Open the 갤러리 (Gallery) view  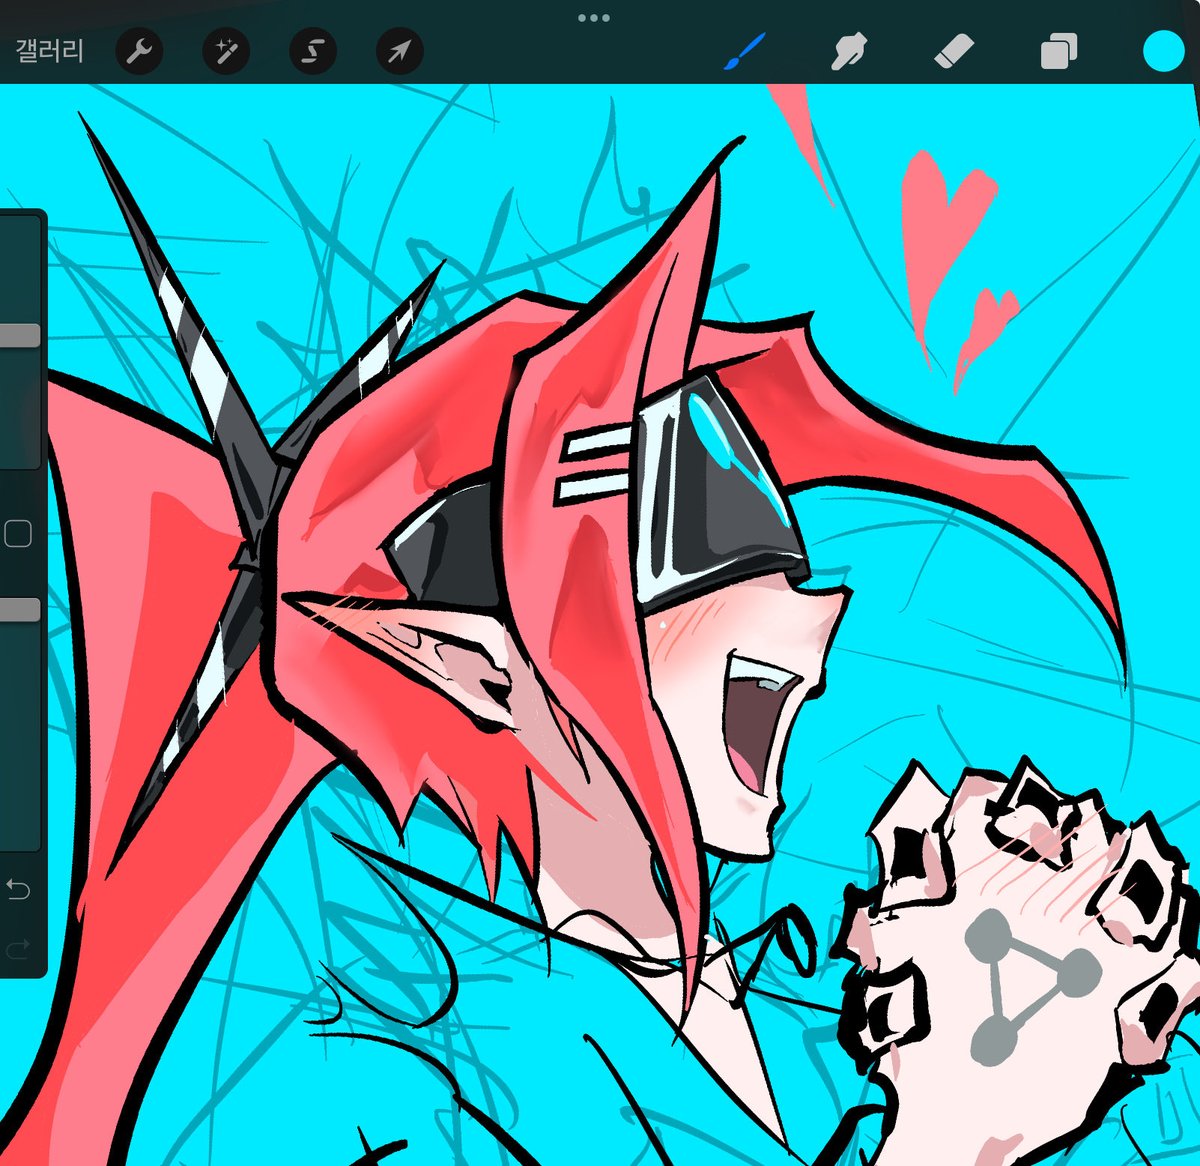pos(49,51)
